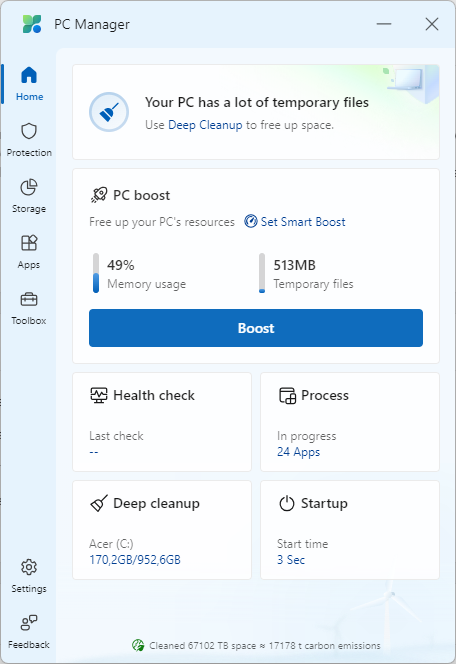Viewport: 456px width, 664px height.
Task: Open Settings gear icon in sidebar
Action: [x=29, y=567]
